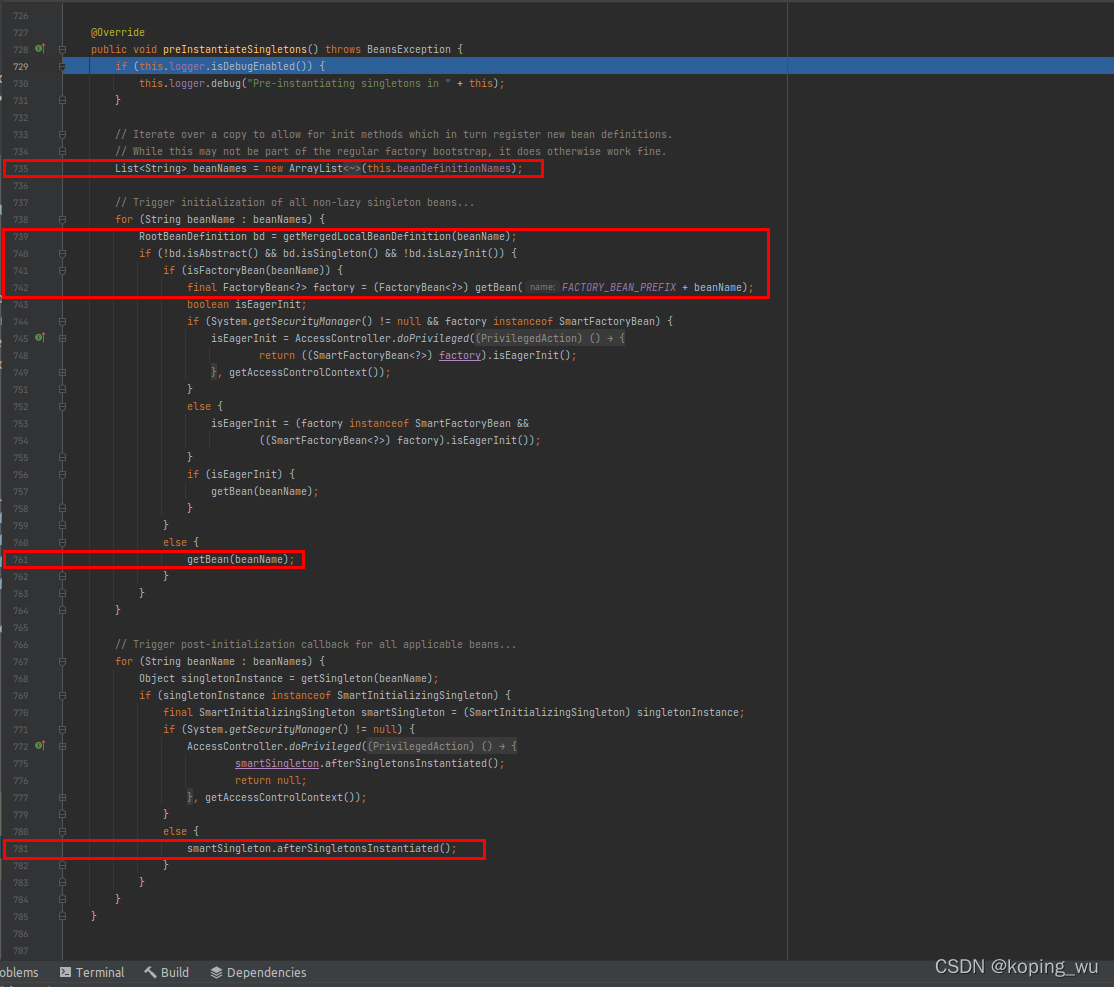Expand folded lambda fold marker at line 772
This screenshot has width=1114, height=987.
click(63, 746)
